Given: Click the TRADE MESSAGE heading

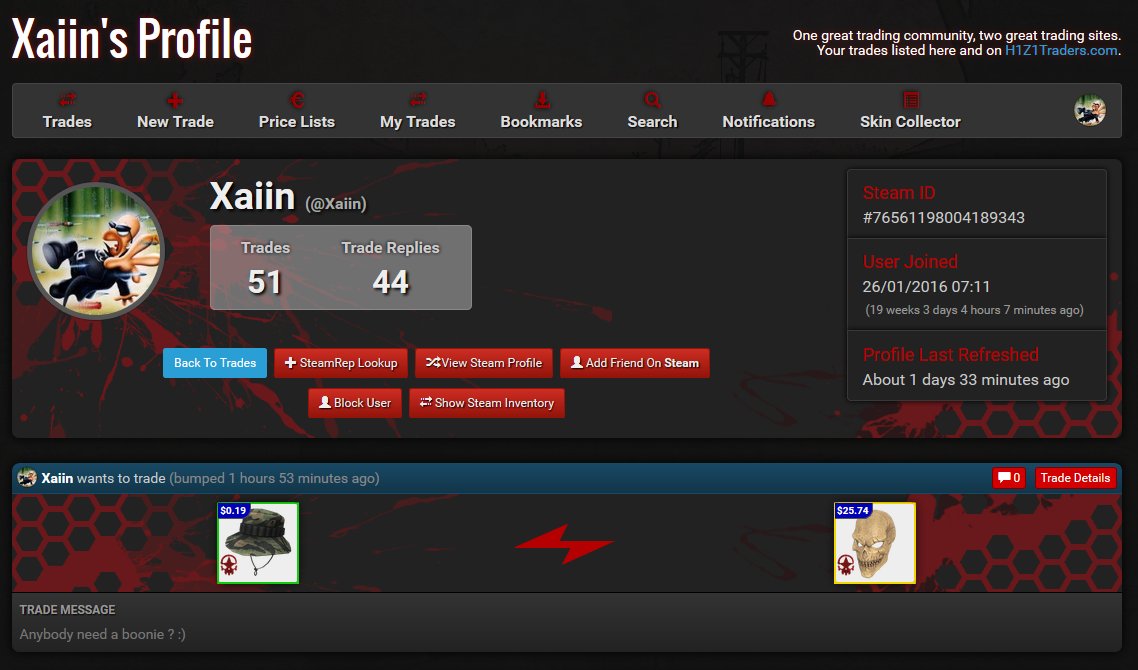Looking at the screenshot, I should tap(67, 610).
